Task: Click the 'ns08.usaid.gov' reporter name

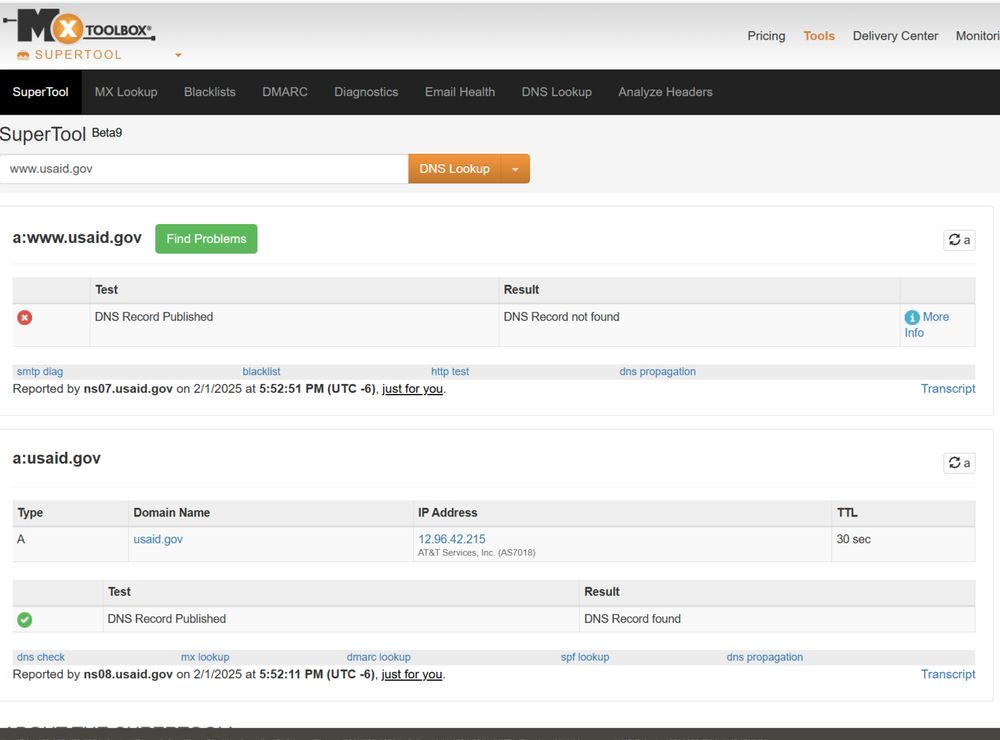Action: click(128, 674)
